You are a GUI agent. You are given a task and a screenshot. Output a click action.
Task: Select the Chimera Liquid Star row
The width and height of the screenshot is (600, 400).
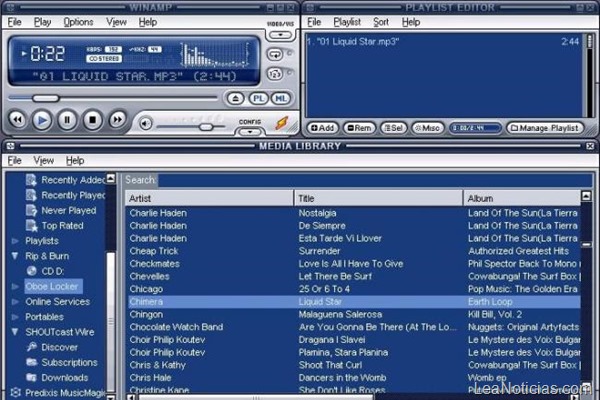354,302
